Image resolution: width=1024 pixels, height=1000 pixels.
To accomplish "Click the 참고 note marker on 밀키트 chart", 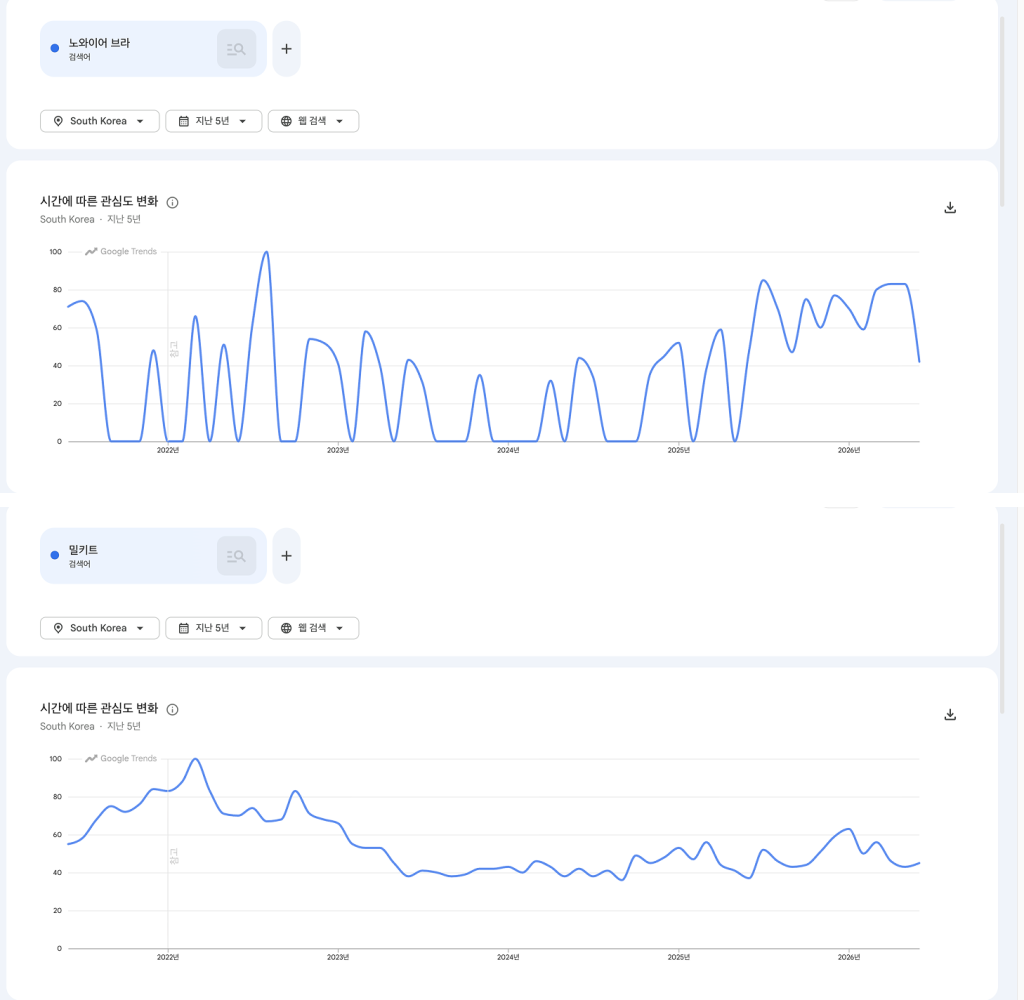I will coord(174,856).
